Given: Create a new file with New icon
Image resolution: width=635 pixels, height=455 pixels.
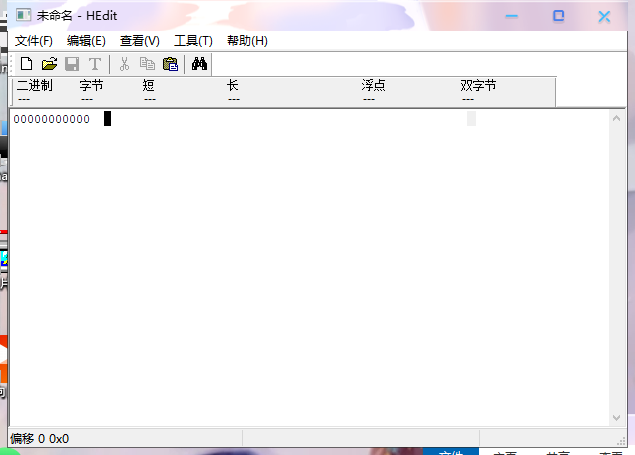Looking at the screenshot, I should click(x=27, y=64).
